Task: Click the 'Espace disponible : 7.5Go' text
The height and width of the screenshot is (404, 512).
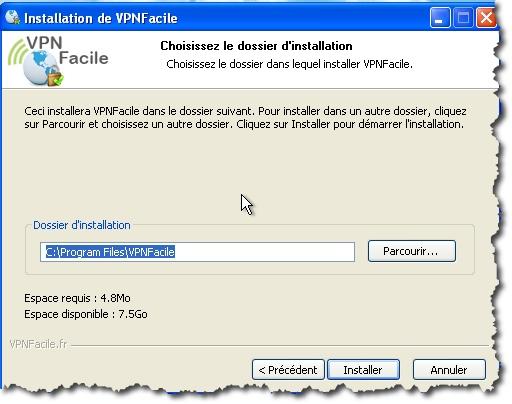Action: [x=86, y=314]
